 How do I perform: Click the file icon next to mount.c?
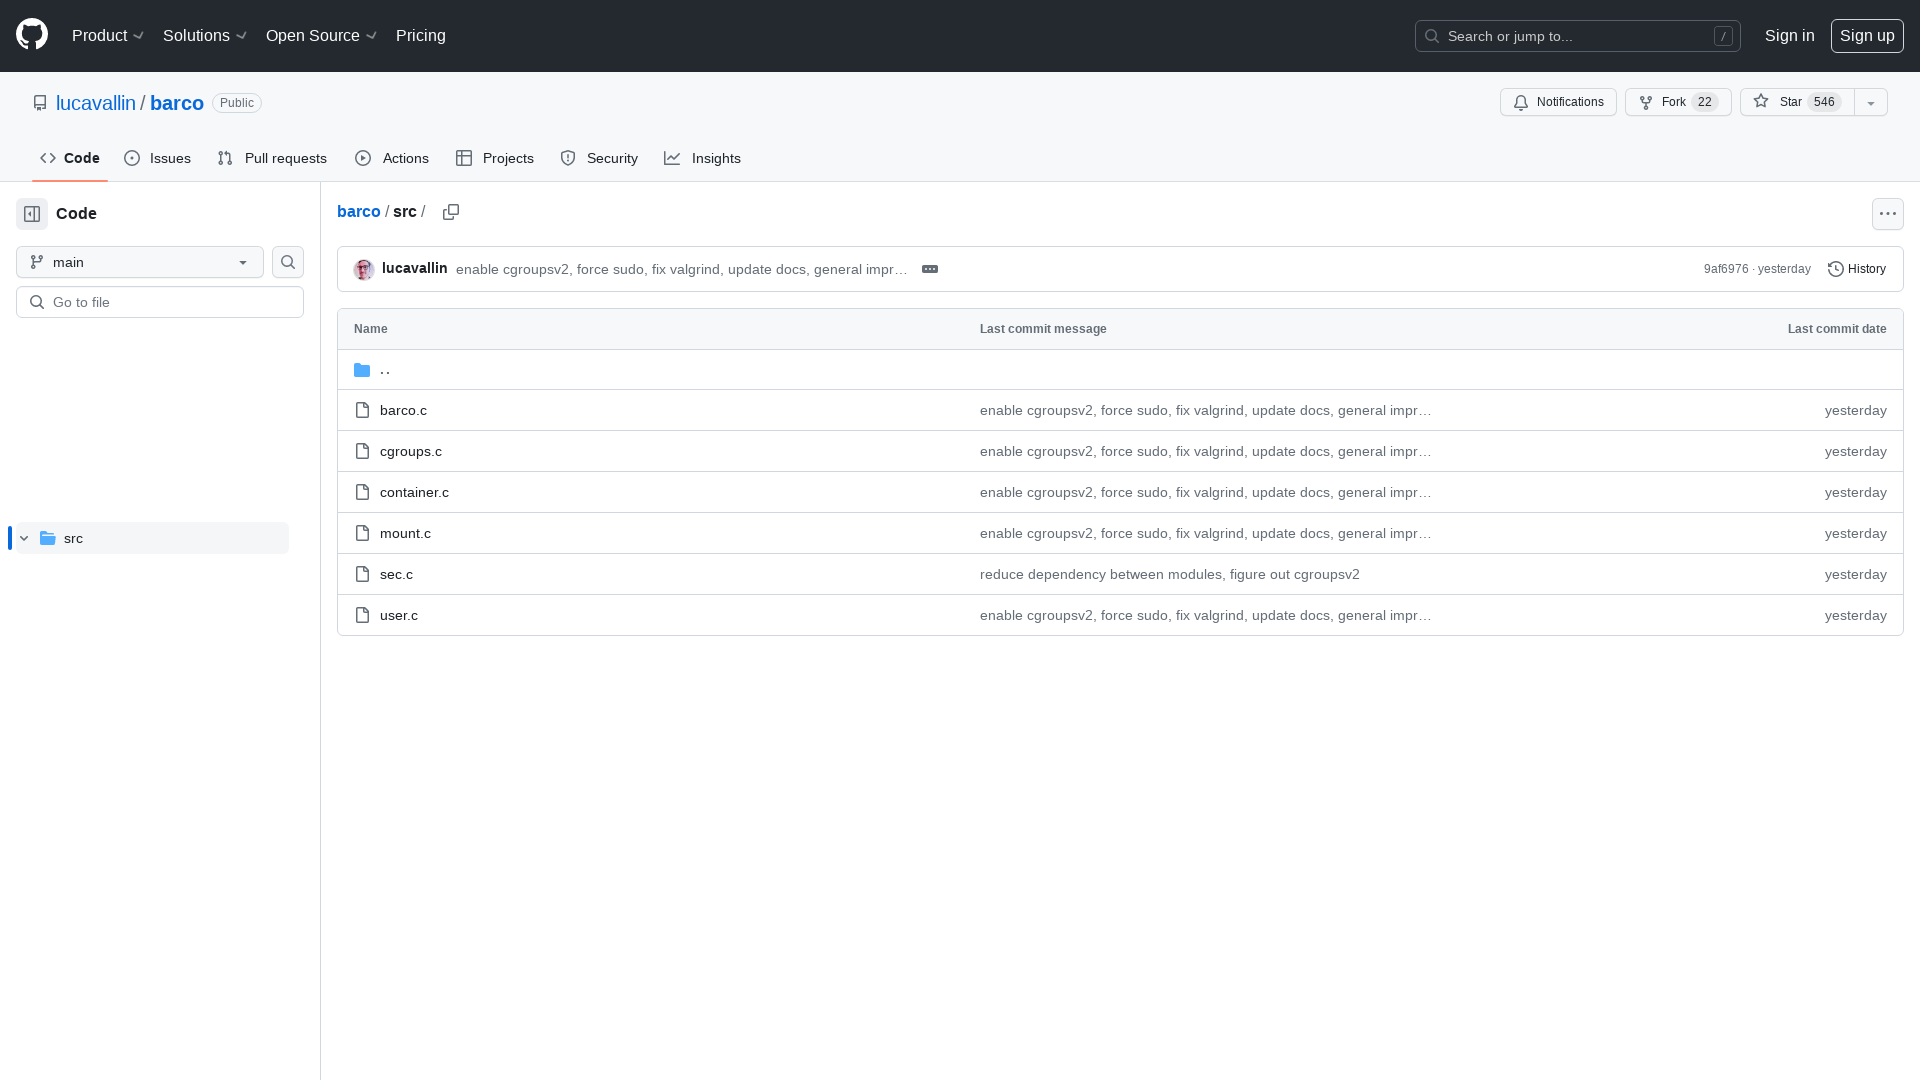(362, 534)
